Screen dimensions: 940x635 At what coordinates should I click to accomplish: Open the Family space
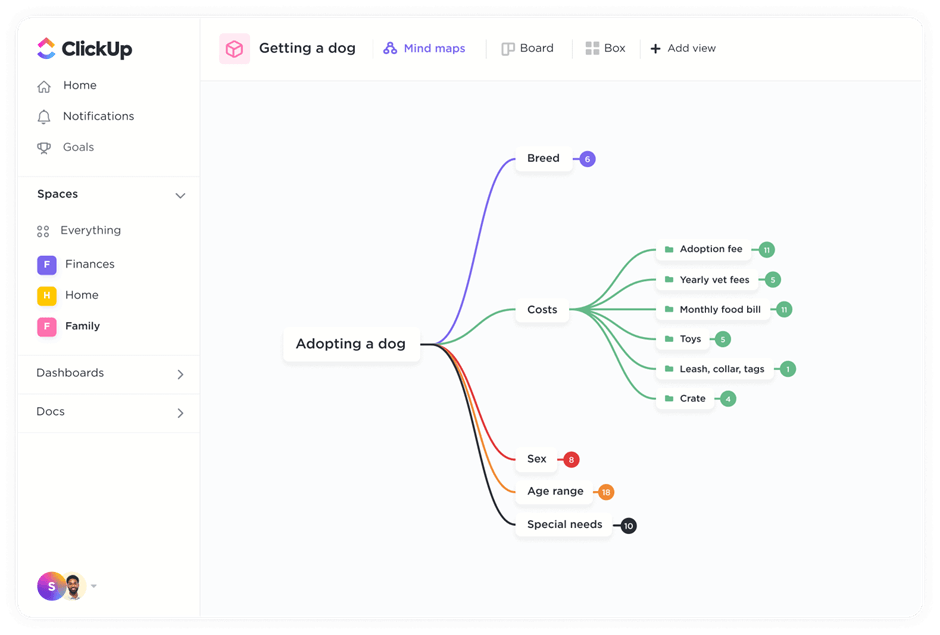coord(82,326)
